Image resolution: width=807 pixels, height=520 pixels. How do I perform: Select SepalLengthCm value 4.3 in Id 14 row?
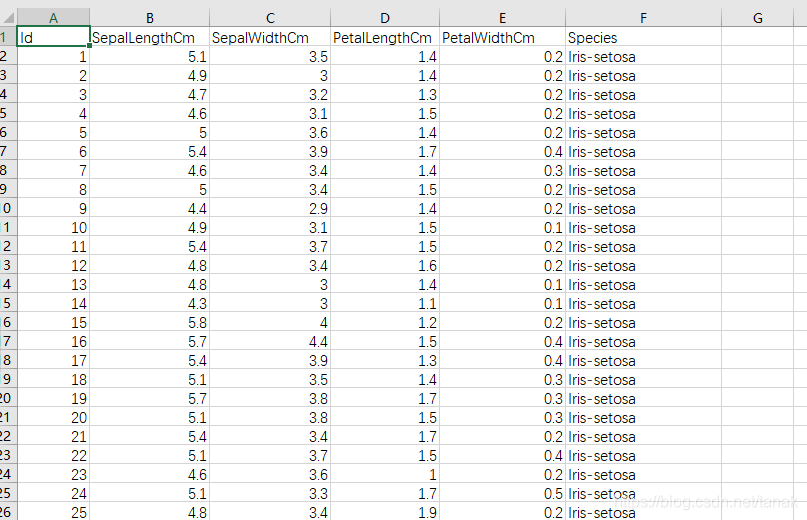coord(150,303)
